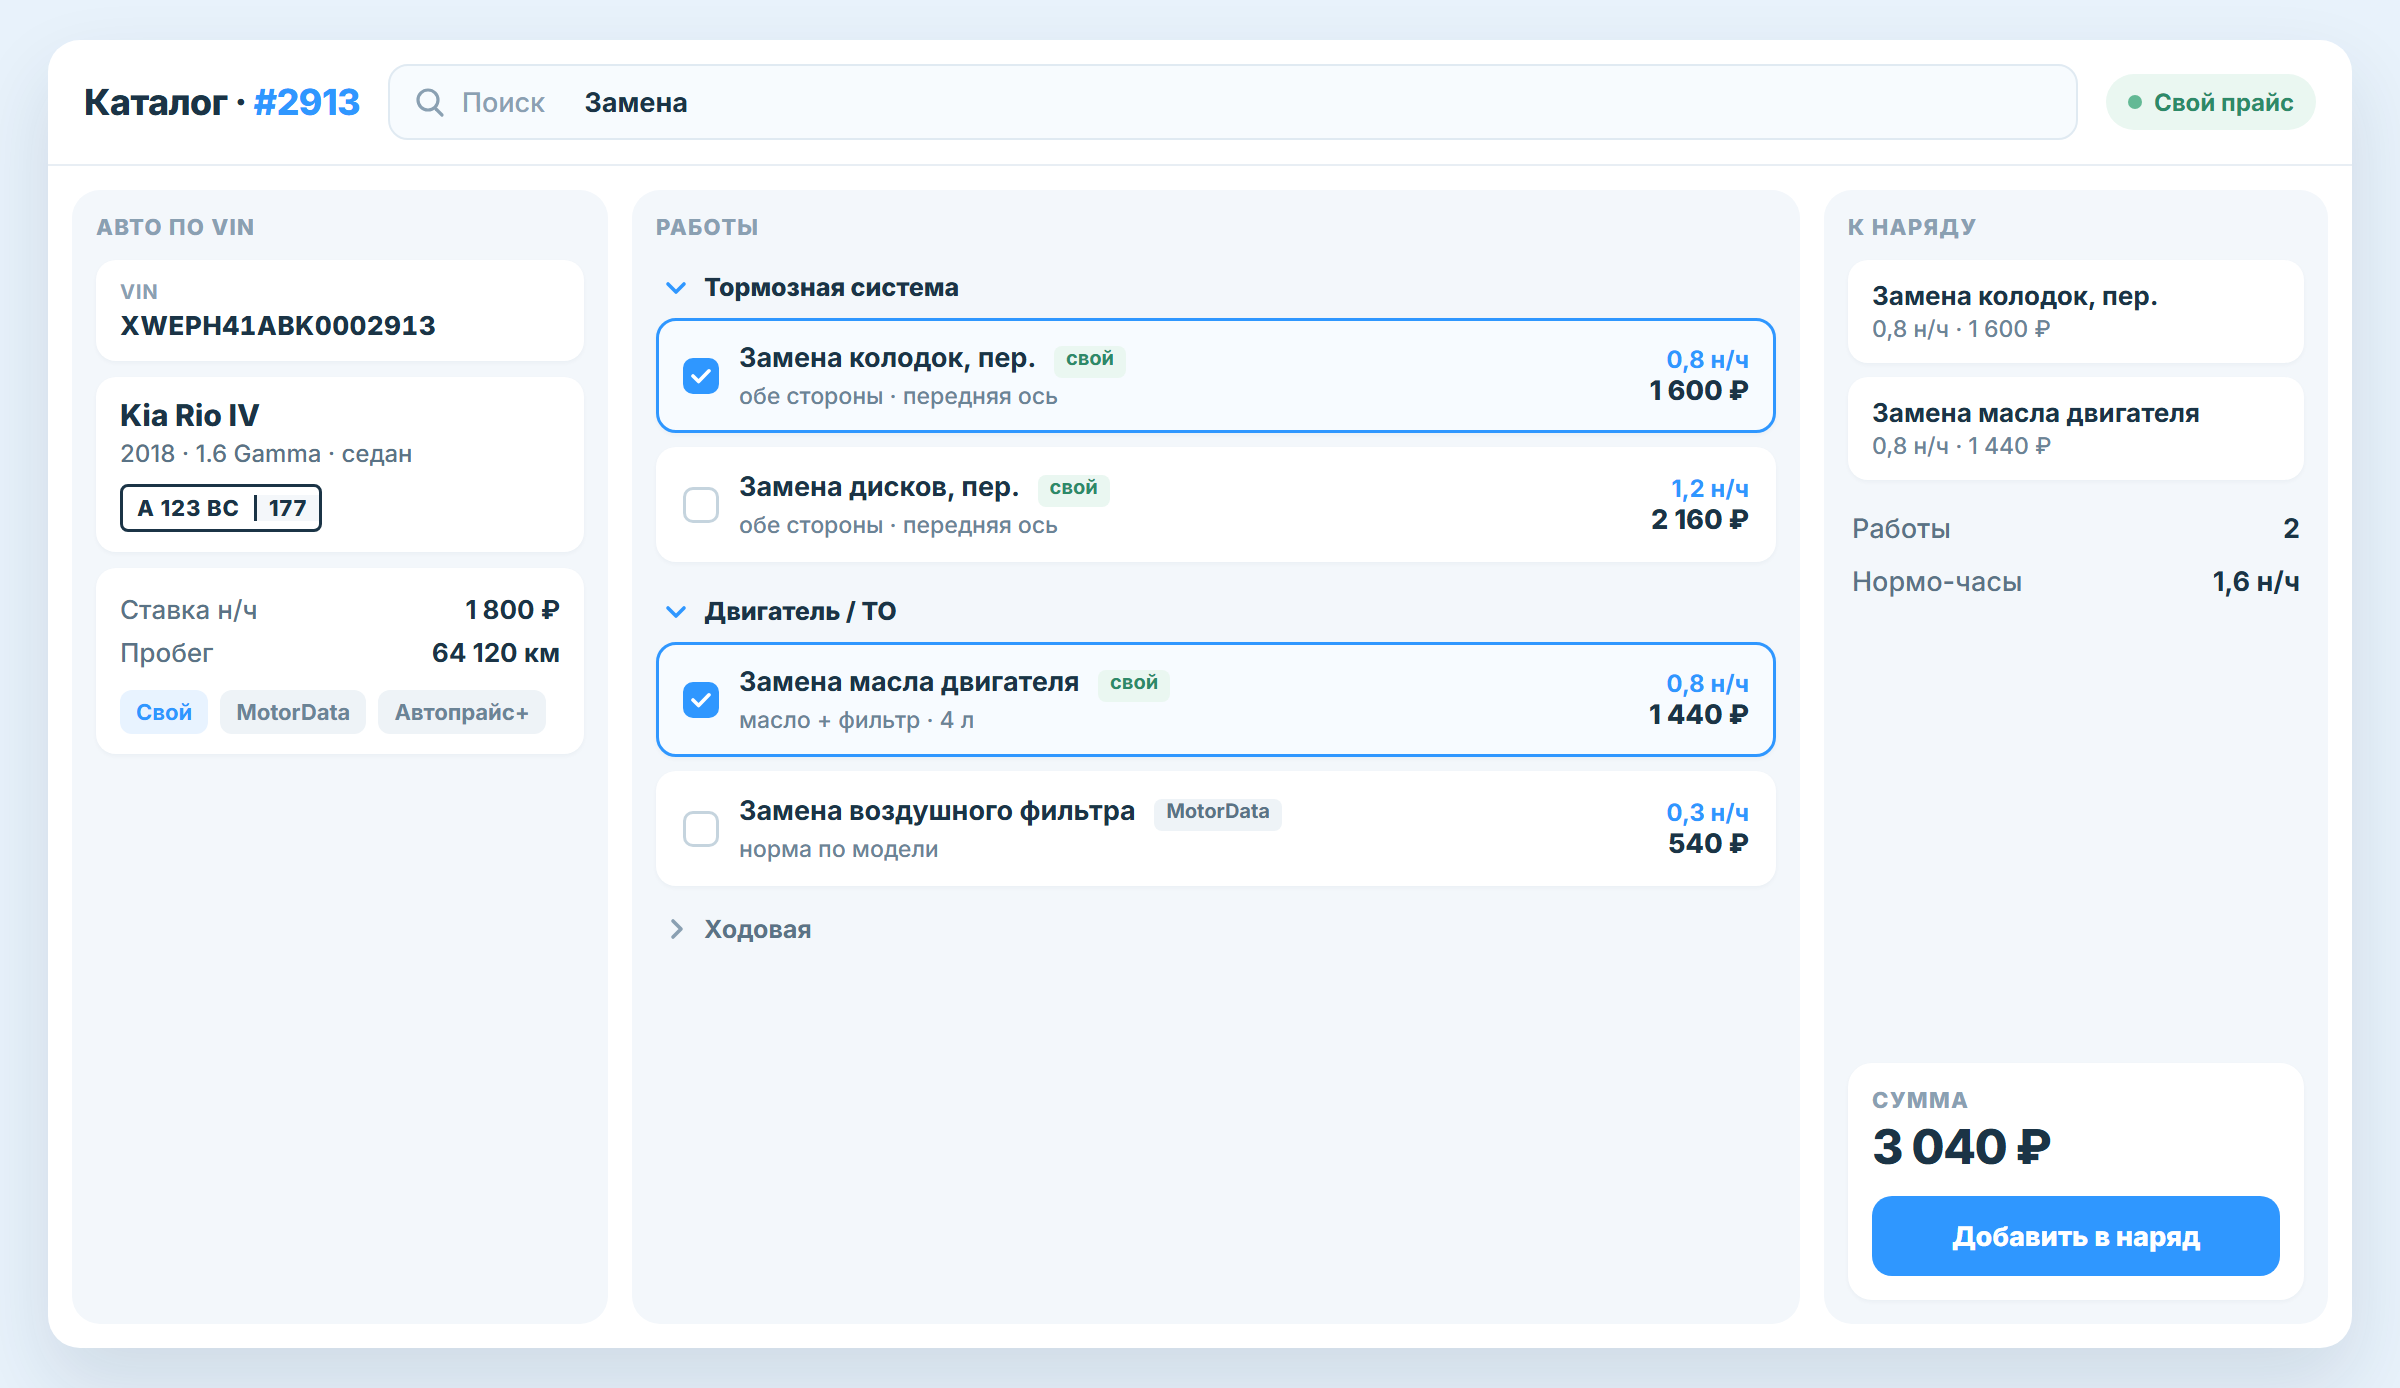2400x1388 pixels.
Task: Click price 2 160 ₽ for Замена дисков
Action: coord(1700,520)
